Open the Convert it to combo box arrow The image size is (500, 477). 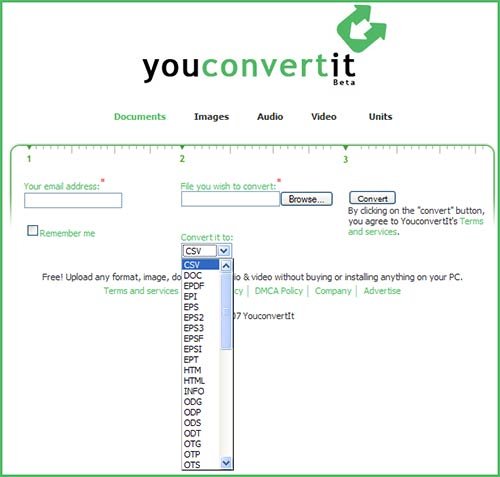[x=224, y=251]
